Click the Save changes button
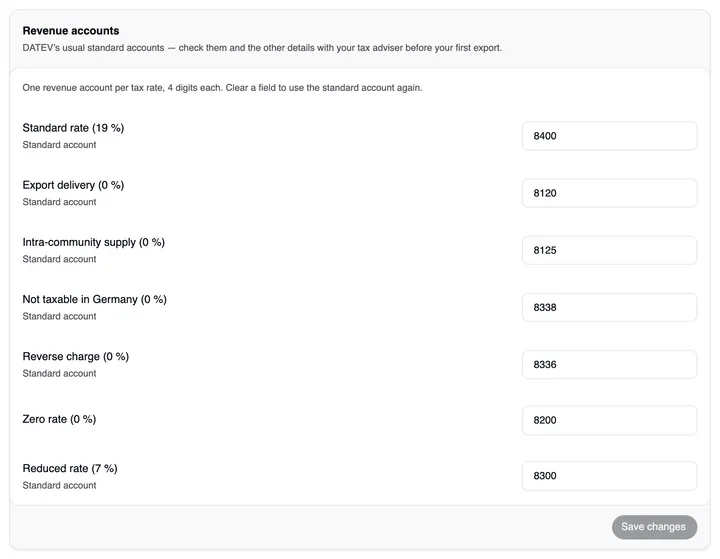The image size is (720, 559). pos(654,527)
